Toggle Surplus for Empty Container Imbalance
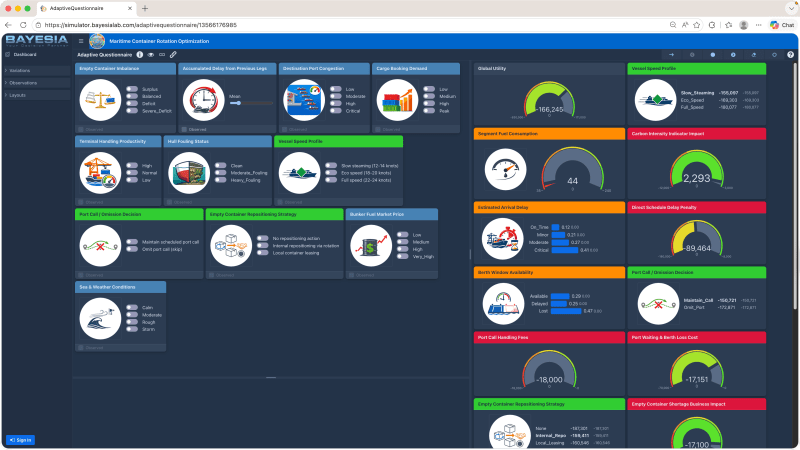Image resolution: width=800 pixels, height=450 pixels. click(x=132, y=89)
